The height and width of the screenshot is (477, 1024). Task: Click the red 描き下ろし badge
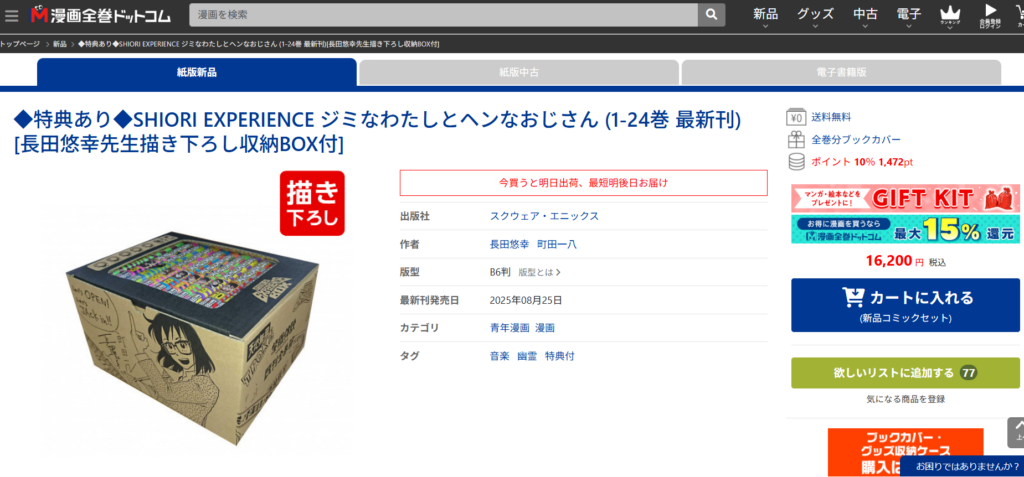(x=312, y=203)
